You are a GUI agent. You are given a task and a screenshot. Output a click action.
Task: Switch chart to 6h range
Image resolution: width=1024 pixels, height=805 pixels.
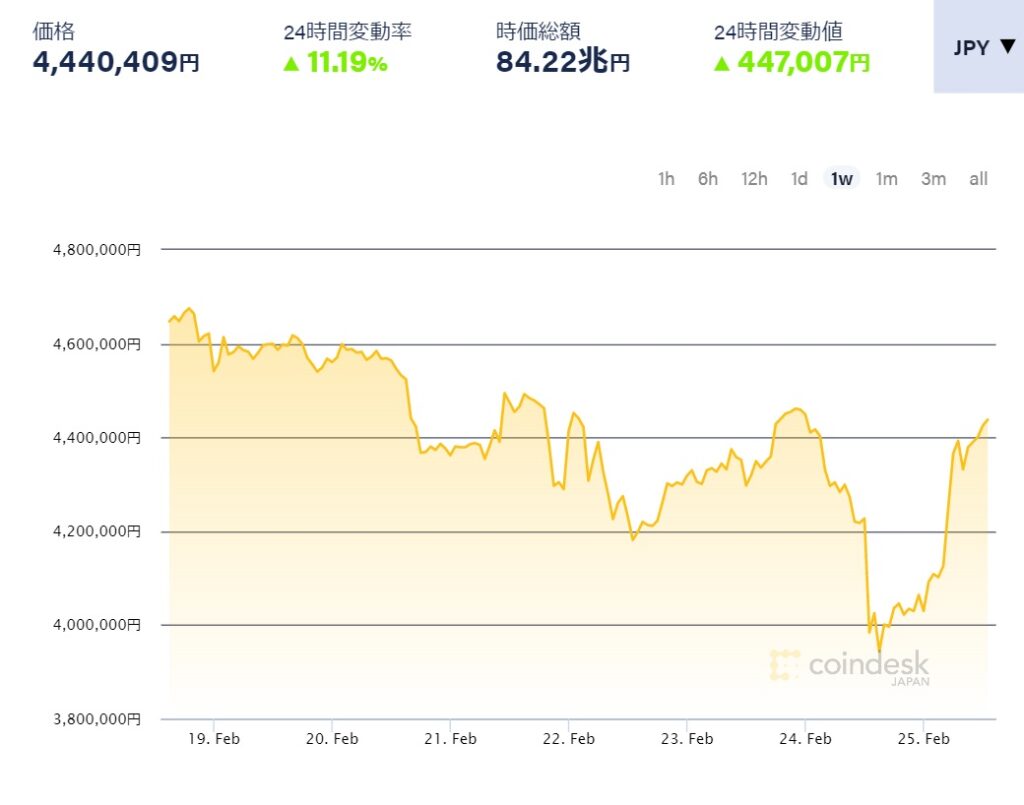pyautogui.click(x=708, y=179)
